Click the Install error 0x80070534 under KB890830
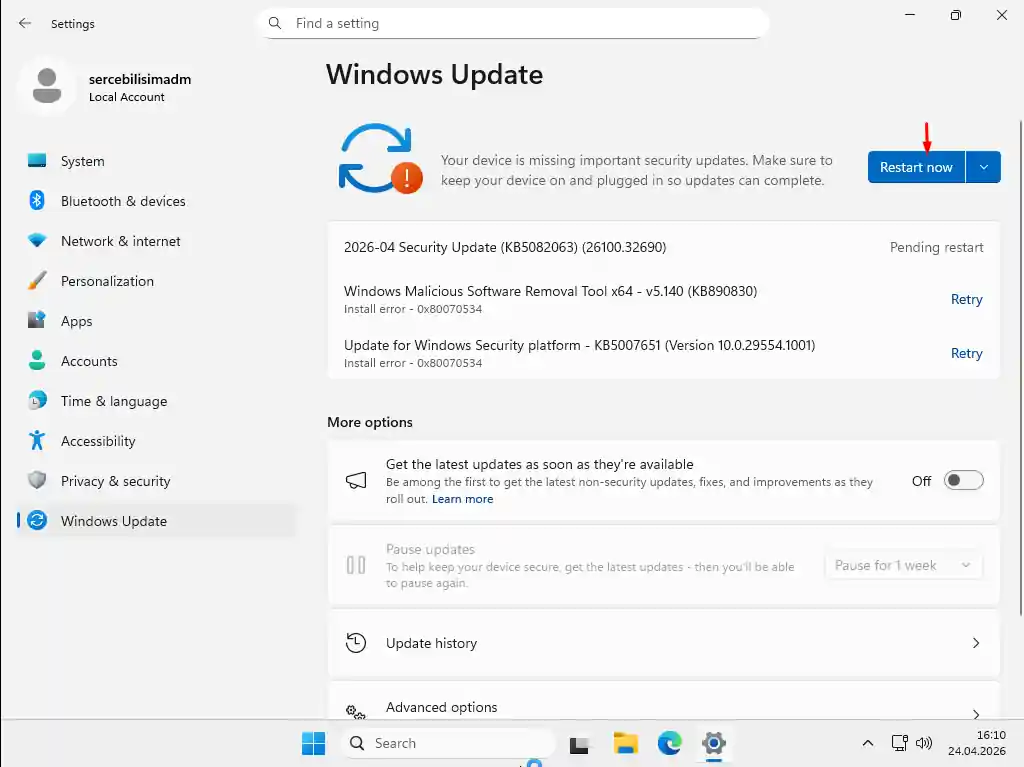The width and height of the screenshot is (1024, 767). point(413,309)
